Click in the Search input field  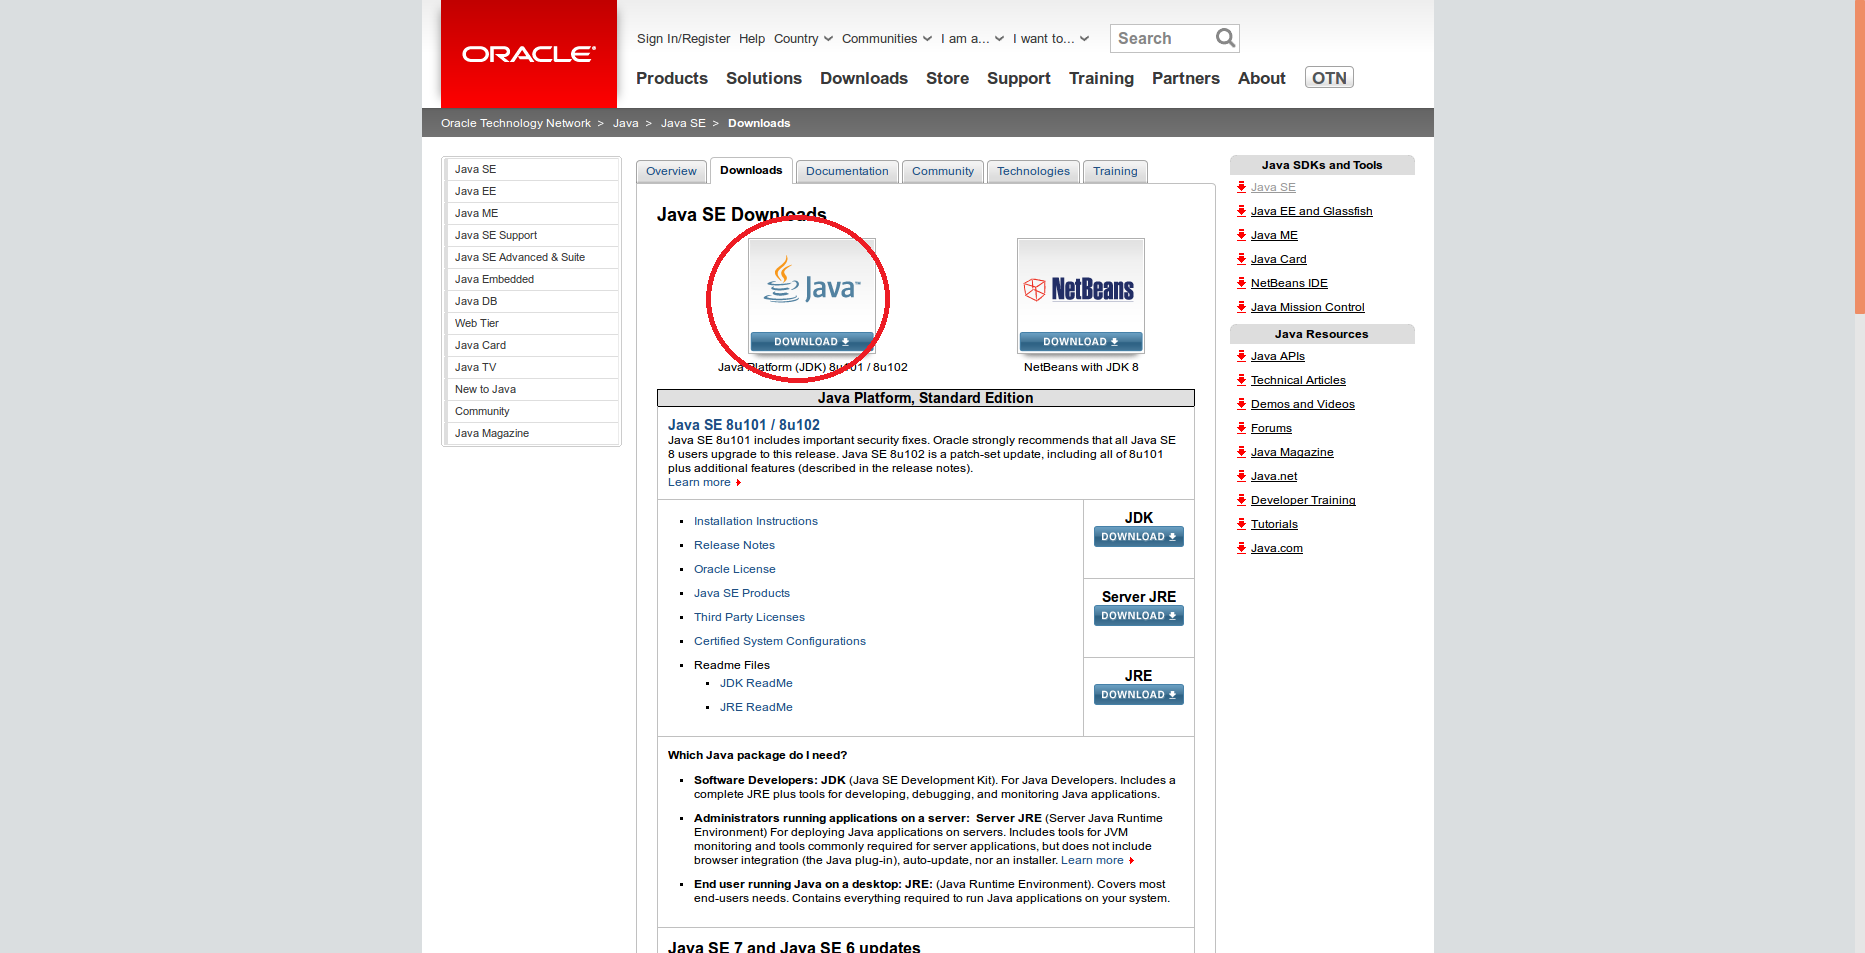tap(1163, 38)
